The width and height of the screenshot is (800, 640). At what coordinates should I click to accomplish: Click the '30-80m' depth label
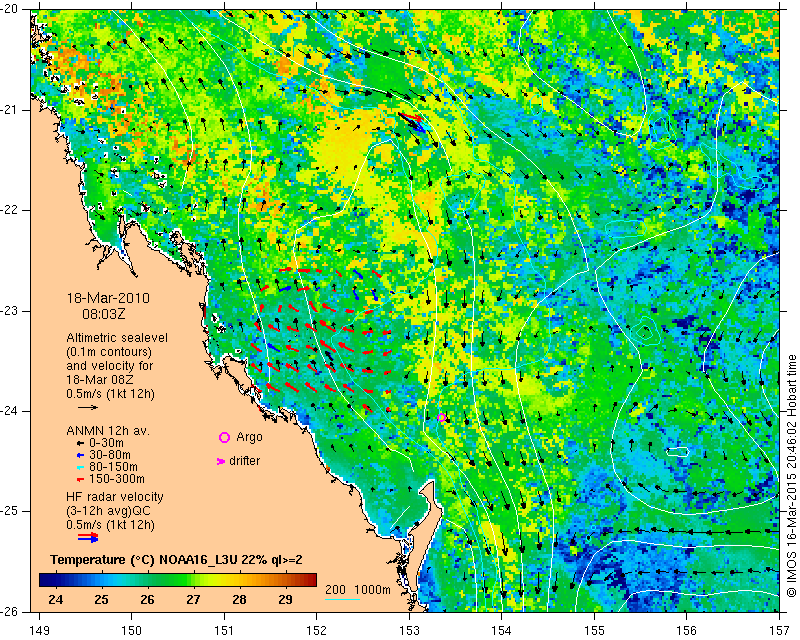pyautogui.click(x=110, y=455)
